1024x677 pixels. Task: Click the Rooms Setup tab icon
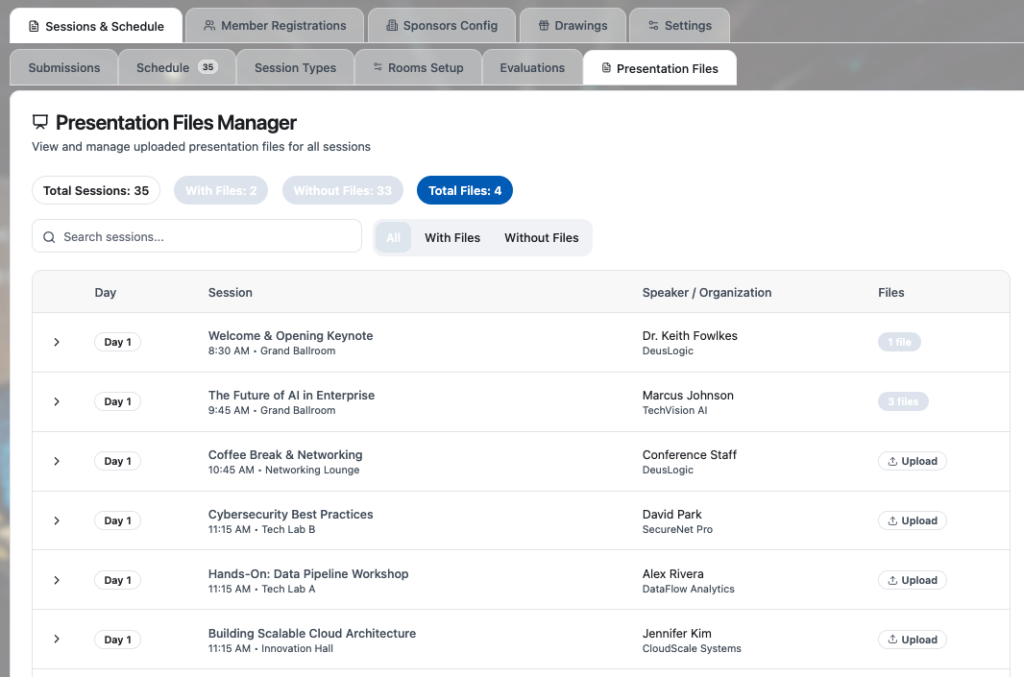point(378,68)
